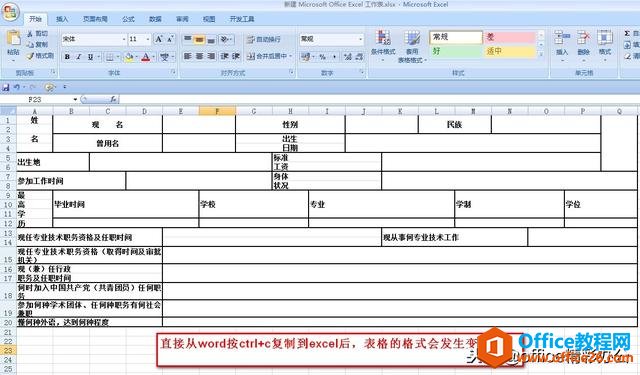Switch to the Data (数据) tab
This screenshot has width=640, height=375.
[155, 19]
